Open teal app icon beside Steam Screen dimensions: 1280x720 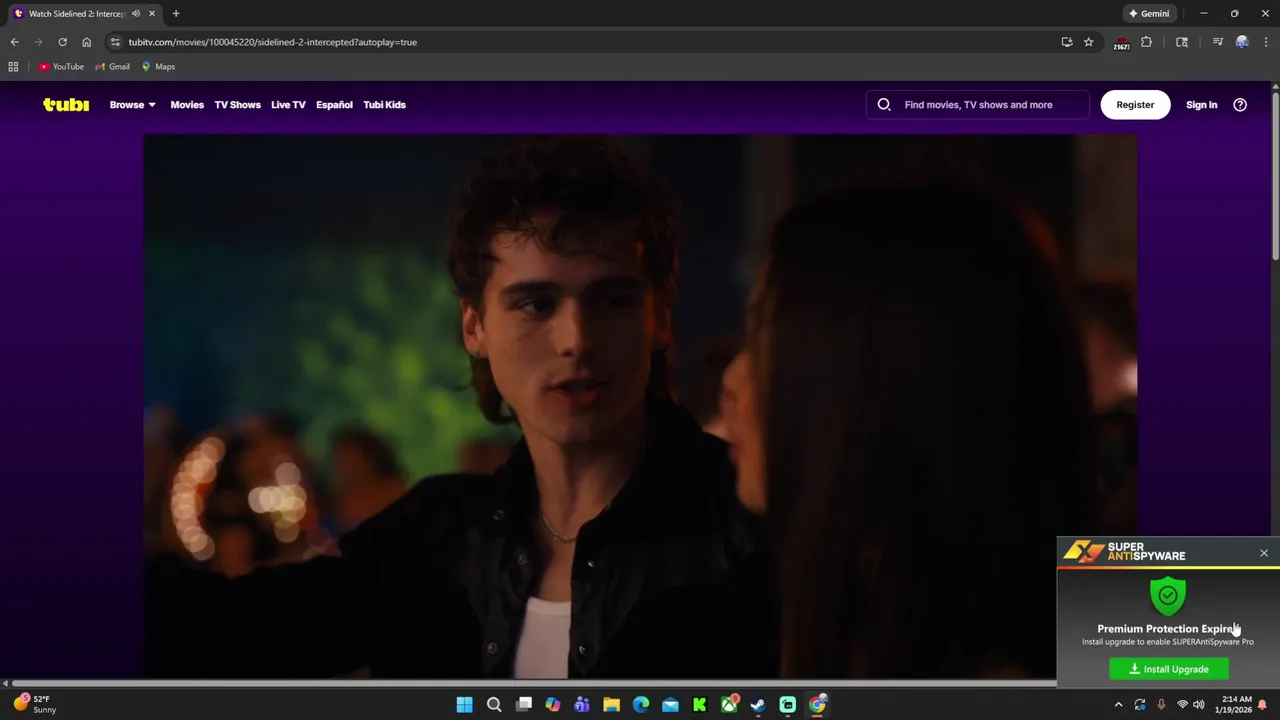click(788, 705)
